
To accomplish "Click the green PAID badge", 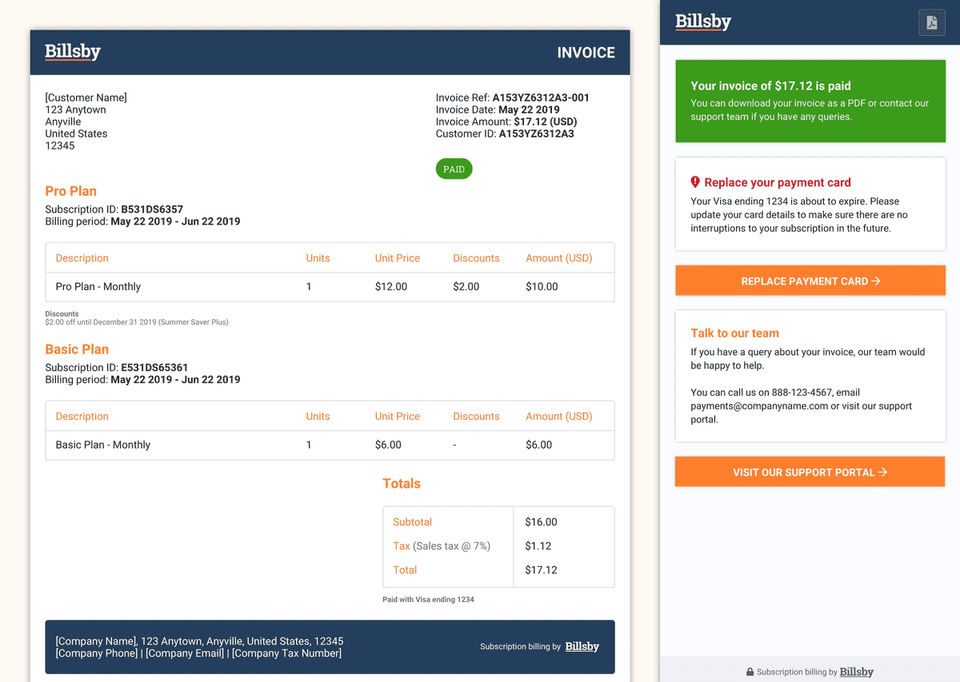I will (x=454, y=169).
